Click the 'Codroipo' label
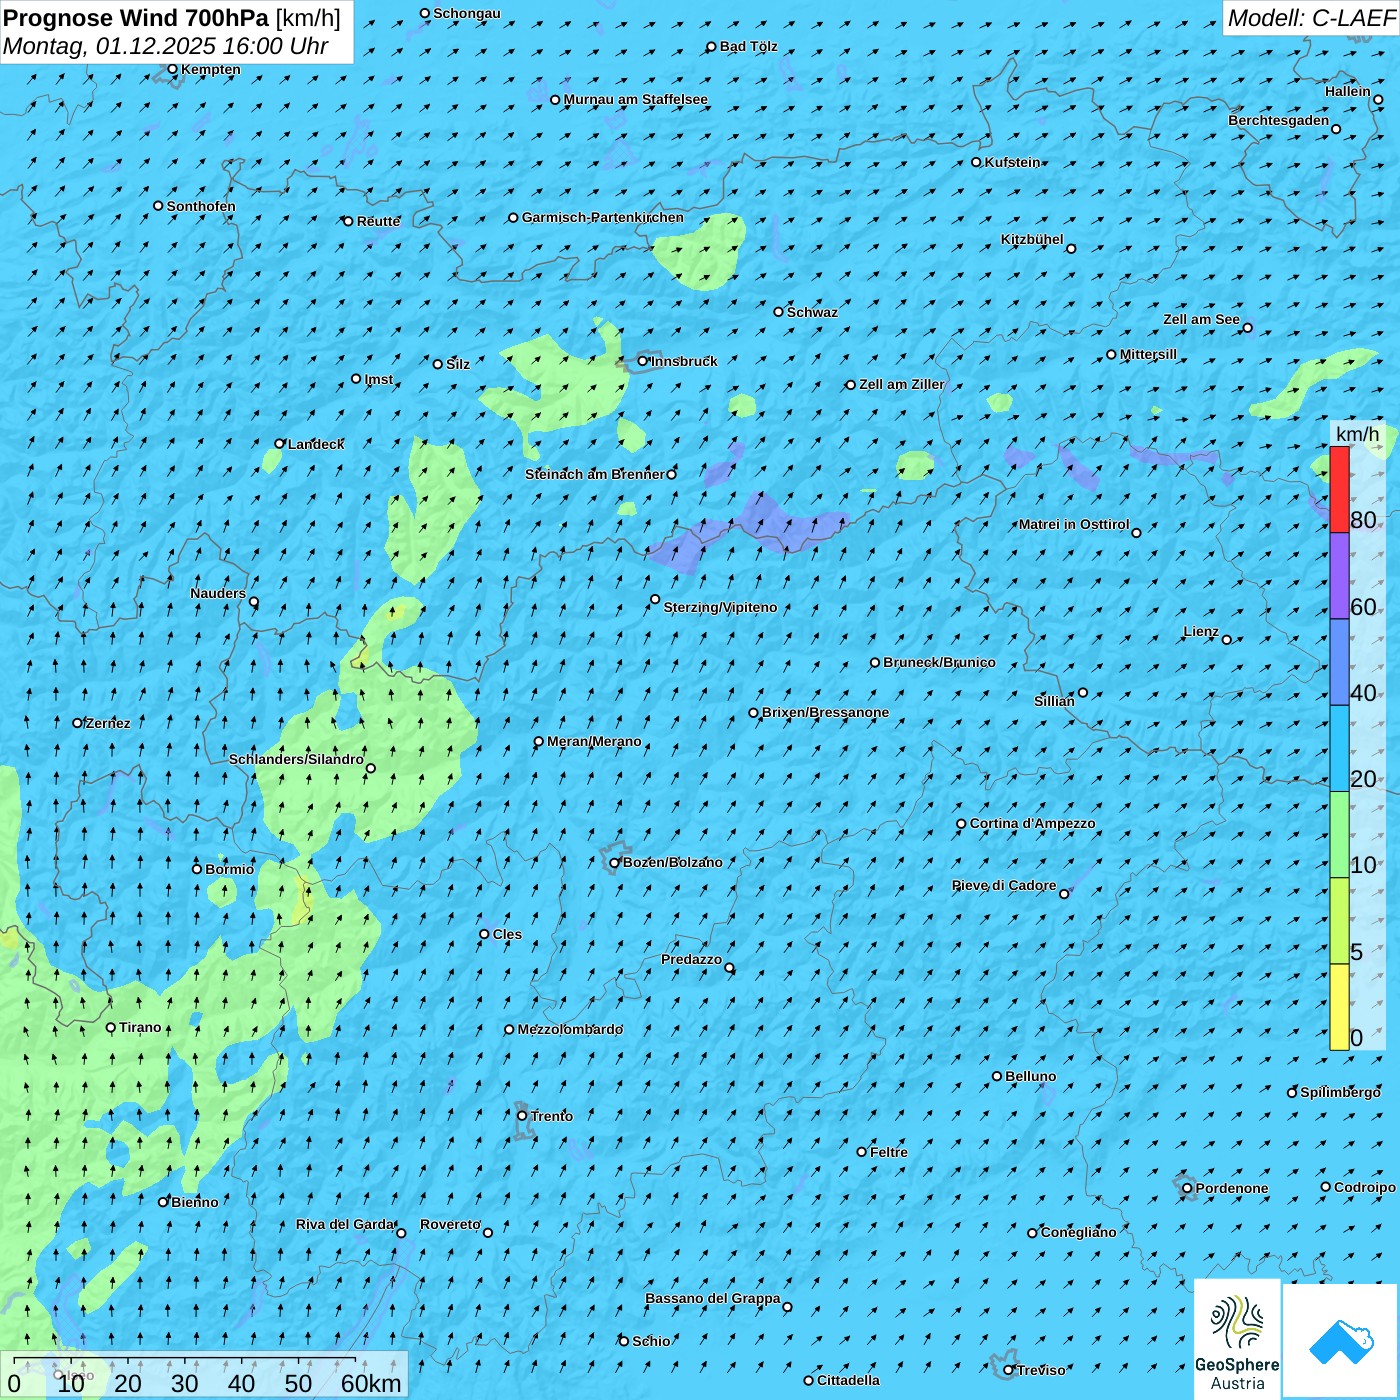Viewport: 1400px width, 1400px height. coord(1365,1188)
